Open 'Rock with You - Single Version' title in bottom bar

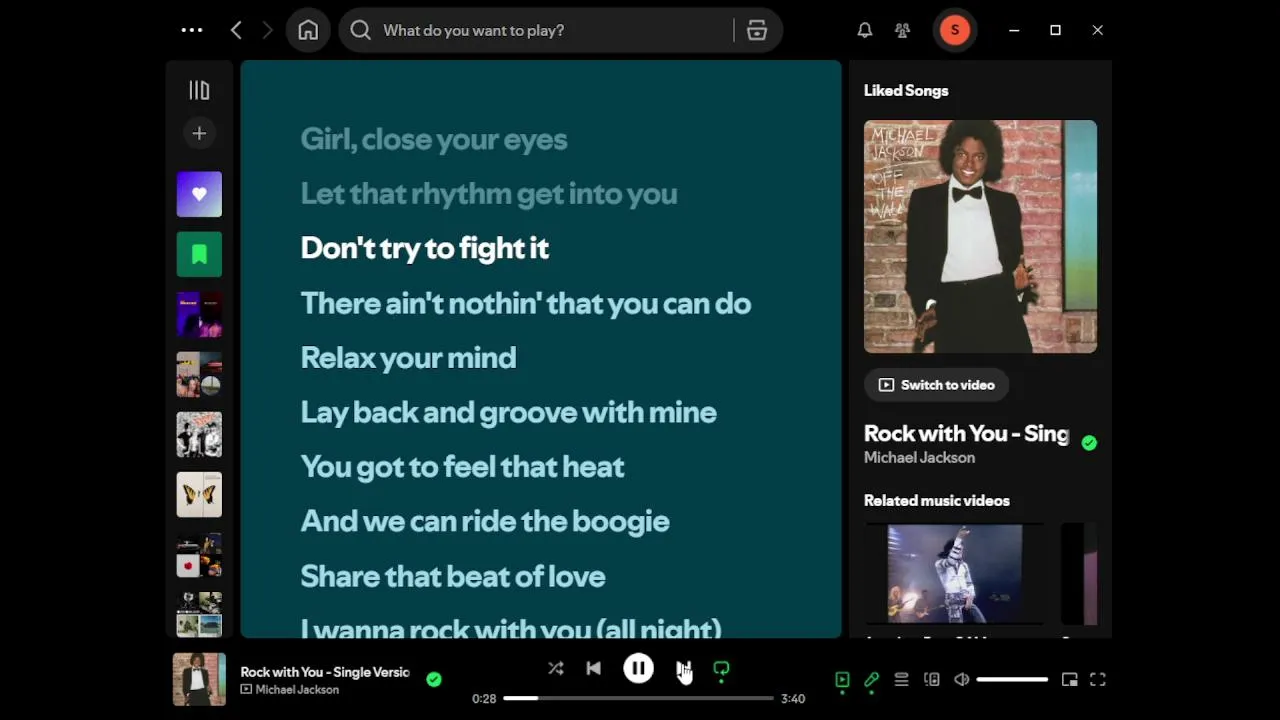(325, 672)
